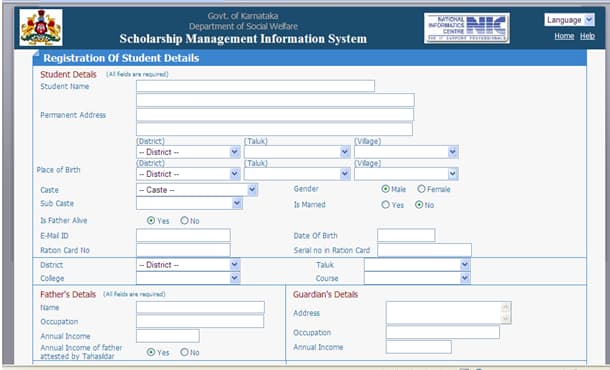
Task: Expand the College dropdown
Action: point(188,278)
